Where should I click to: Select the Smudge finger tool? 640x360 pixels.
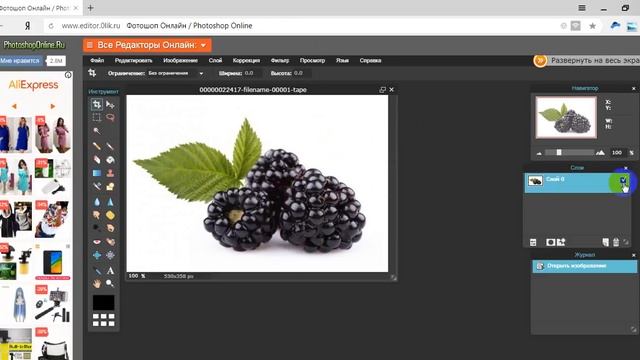click(x=97, y=215)
